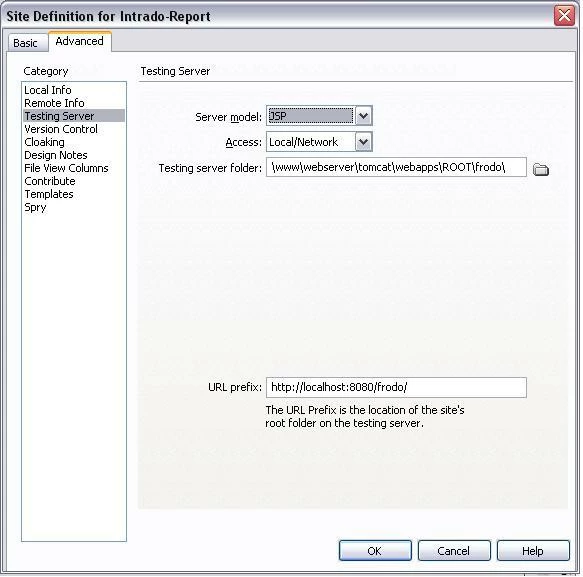Focus the Testing server folder field
583x577 pixels.
[396, 167]
